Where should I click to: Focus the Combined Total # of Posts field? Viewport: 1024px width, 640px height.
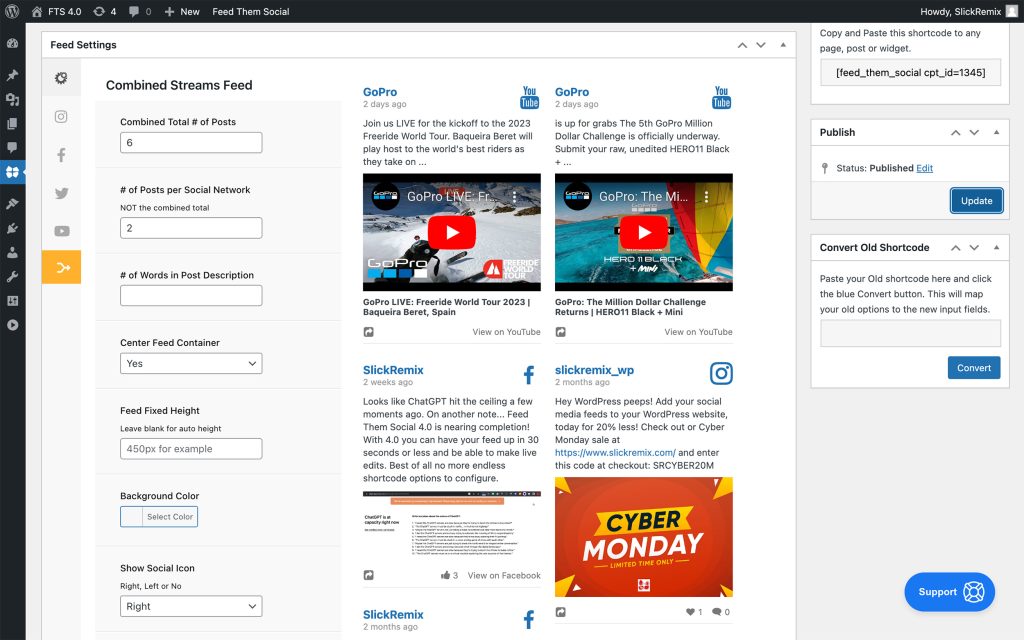[x=191, y=142]
